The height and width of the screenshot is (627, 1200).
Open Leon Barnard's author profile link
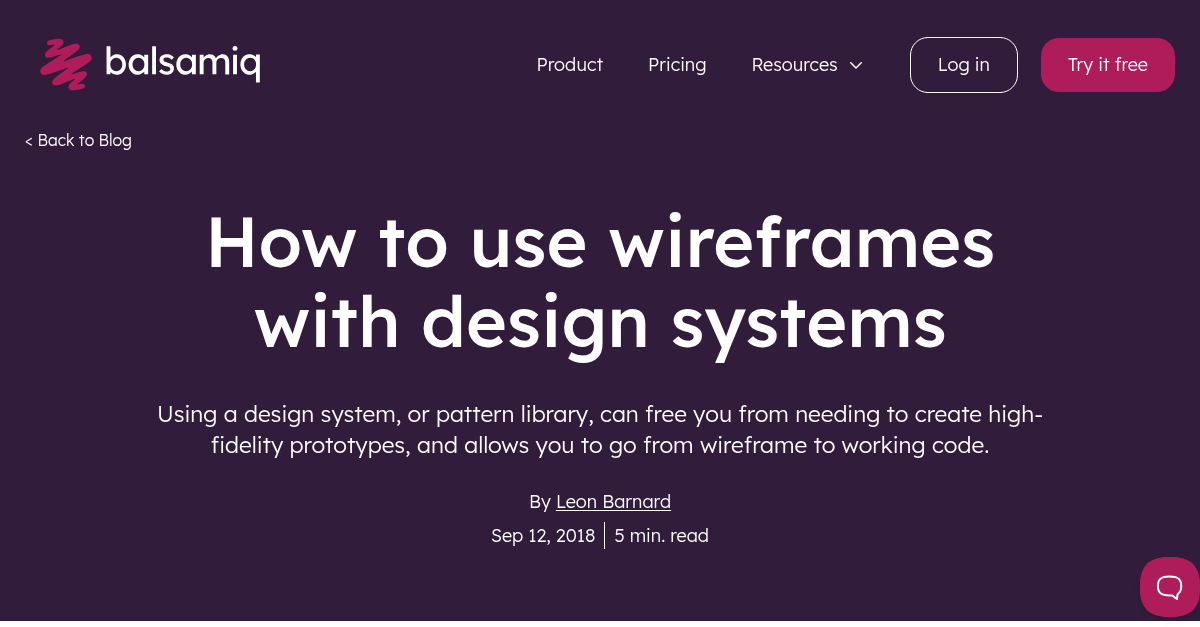click(613, 501)
